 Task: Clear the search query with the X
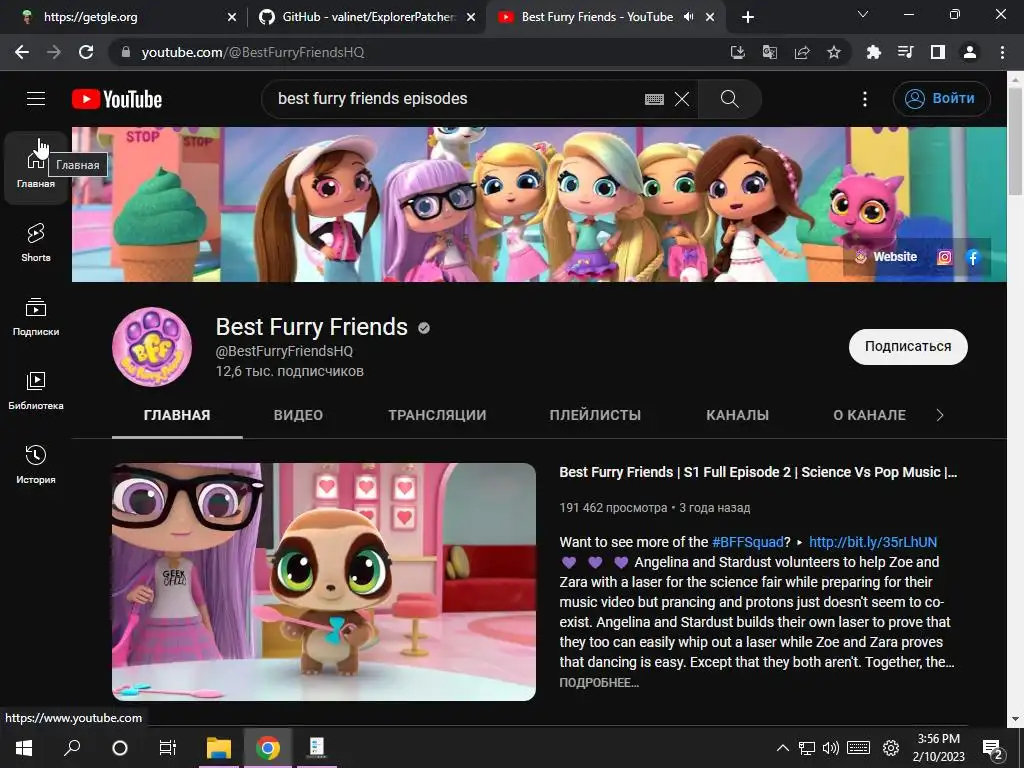click(x=682, y=99)
